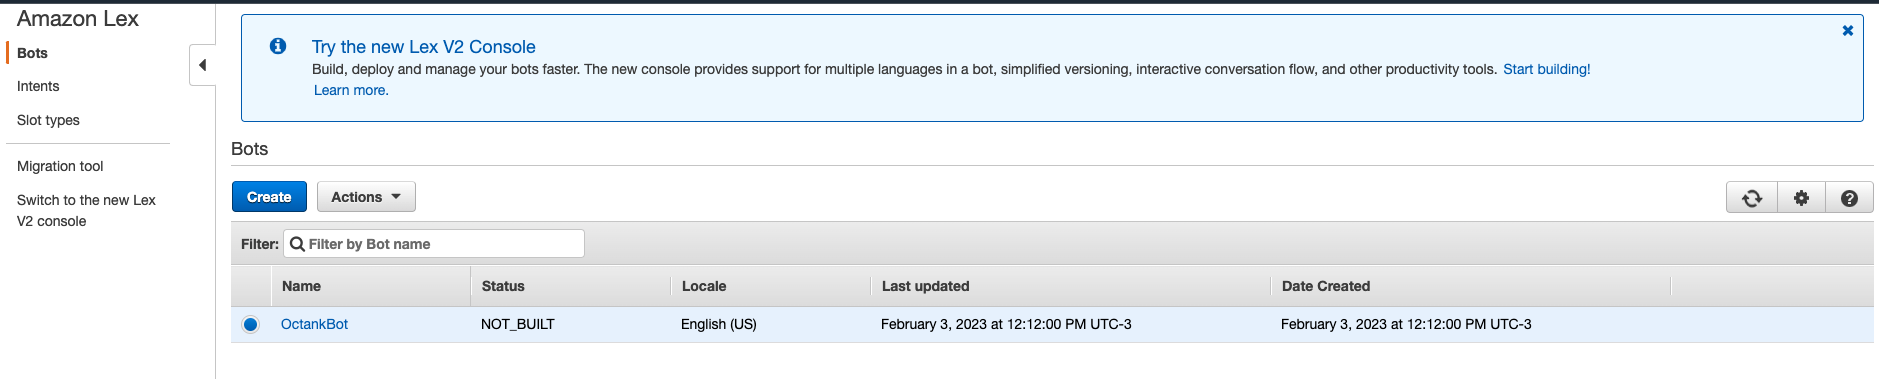Collapse the left sidebar arrow
This screenshot has height=379, width=1879.
click(x=203, y=65)
